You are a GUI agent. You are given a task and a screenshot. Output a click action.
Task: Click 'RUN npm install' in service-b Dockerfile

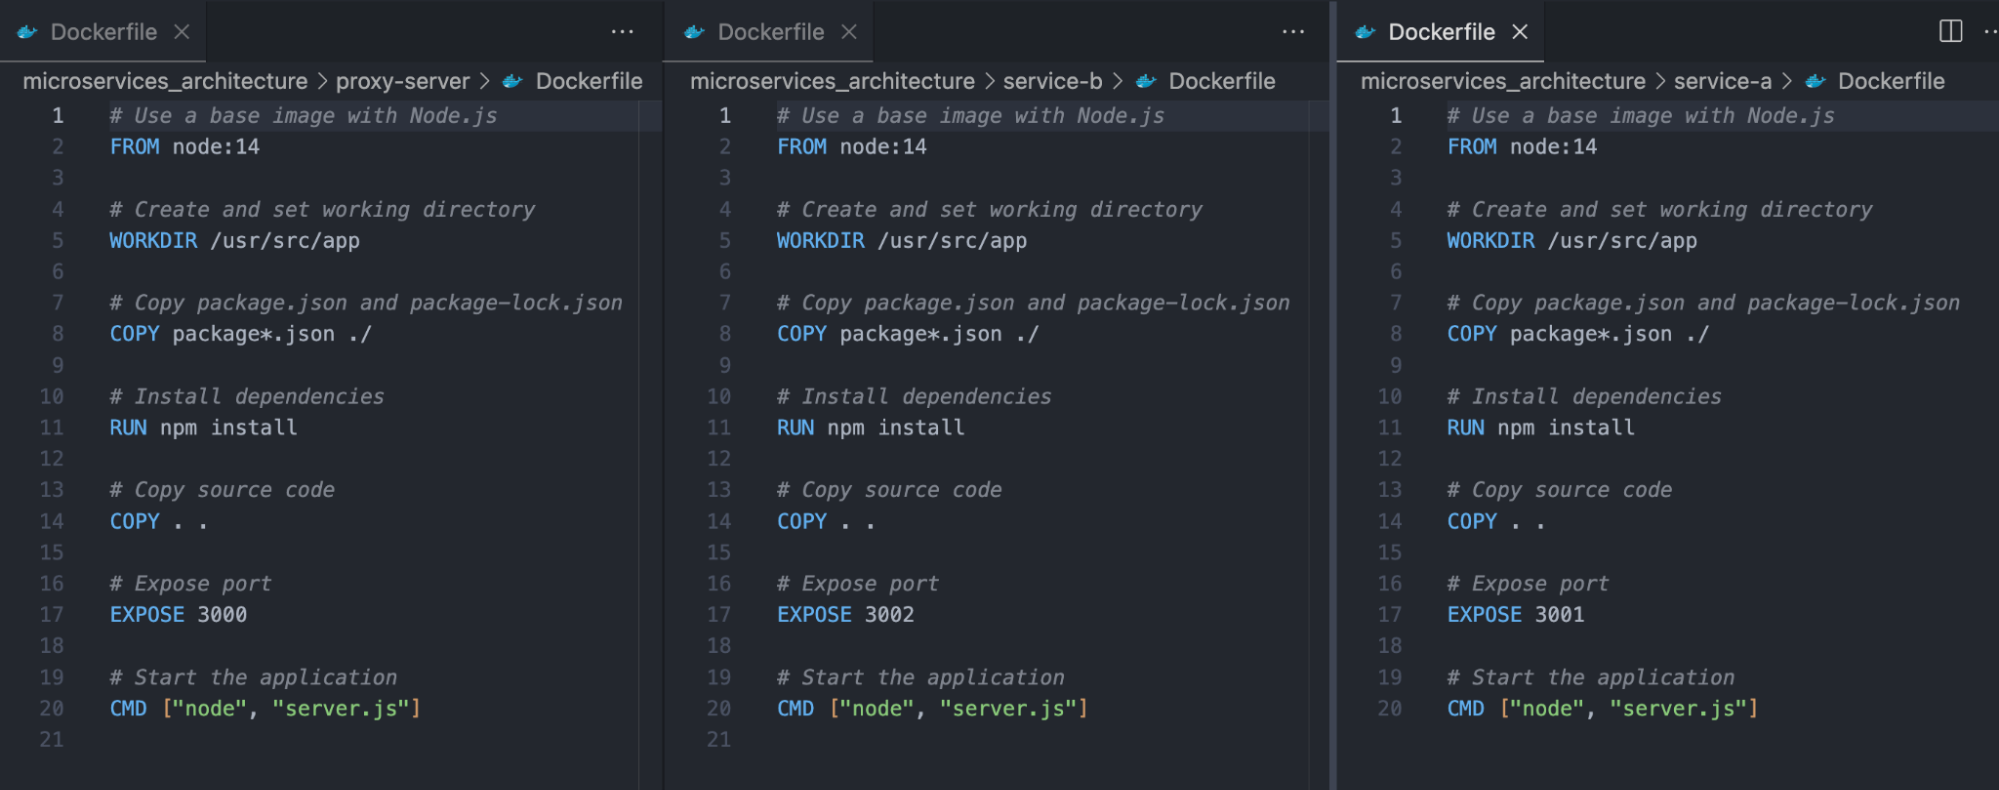[x=870, y=427]
